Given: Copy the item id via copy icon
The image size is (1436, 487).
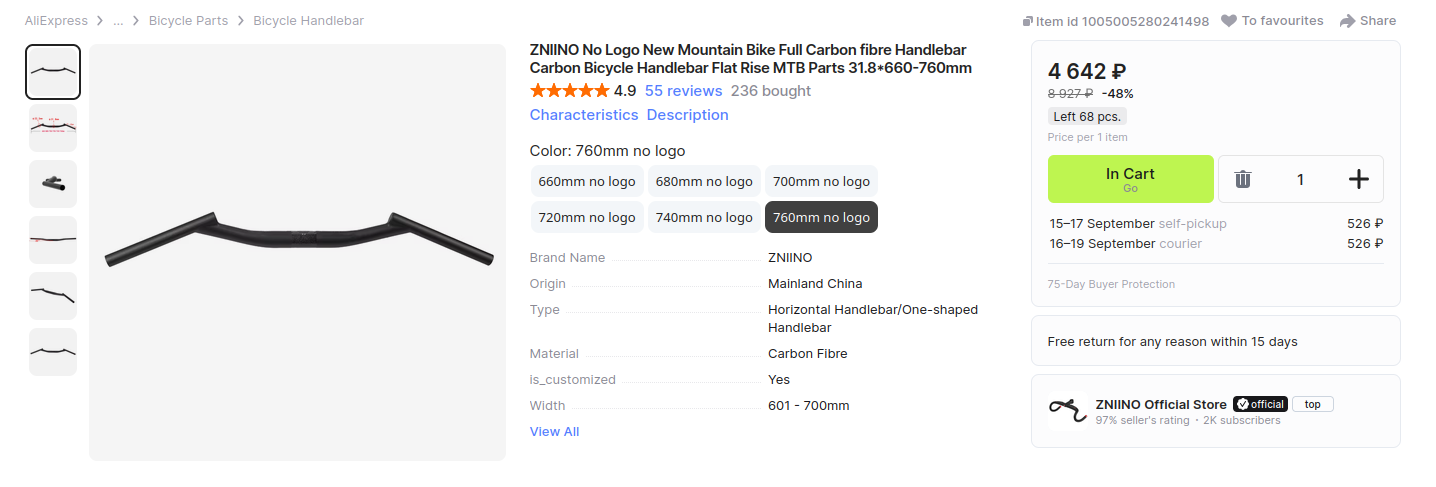Looking at the screenshot, I should coord(1027,21).
